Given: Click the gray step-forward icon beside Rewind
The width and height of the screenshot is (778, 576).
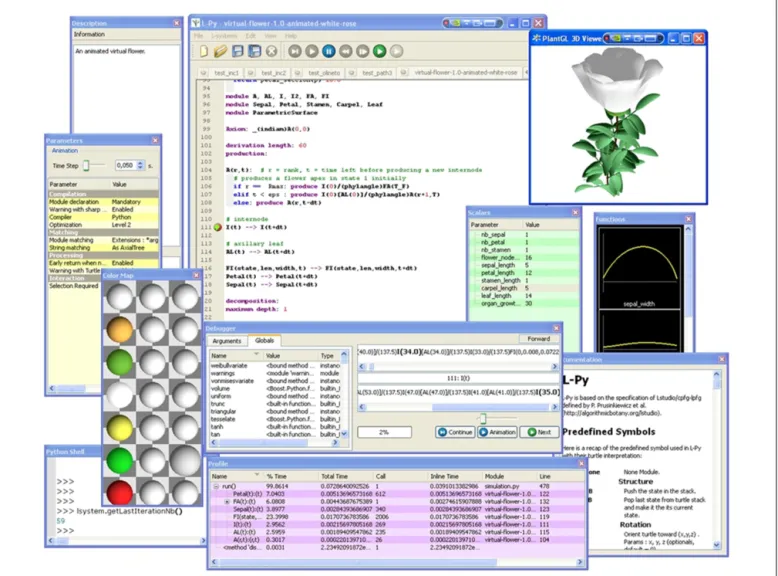Looking at the screenshot, I should (x=363, y=51).
